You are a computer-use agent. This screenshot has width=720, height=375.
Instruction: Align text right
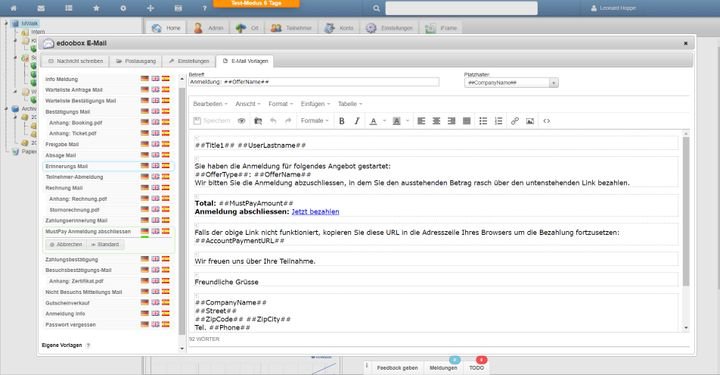[451, 121]
